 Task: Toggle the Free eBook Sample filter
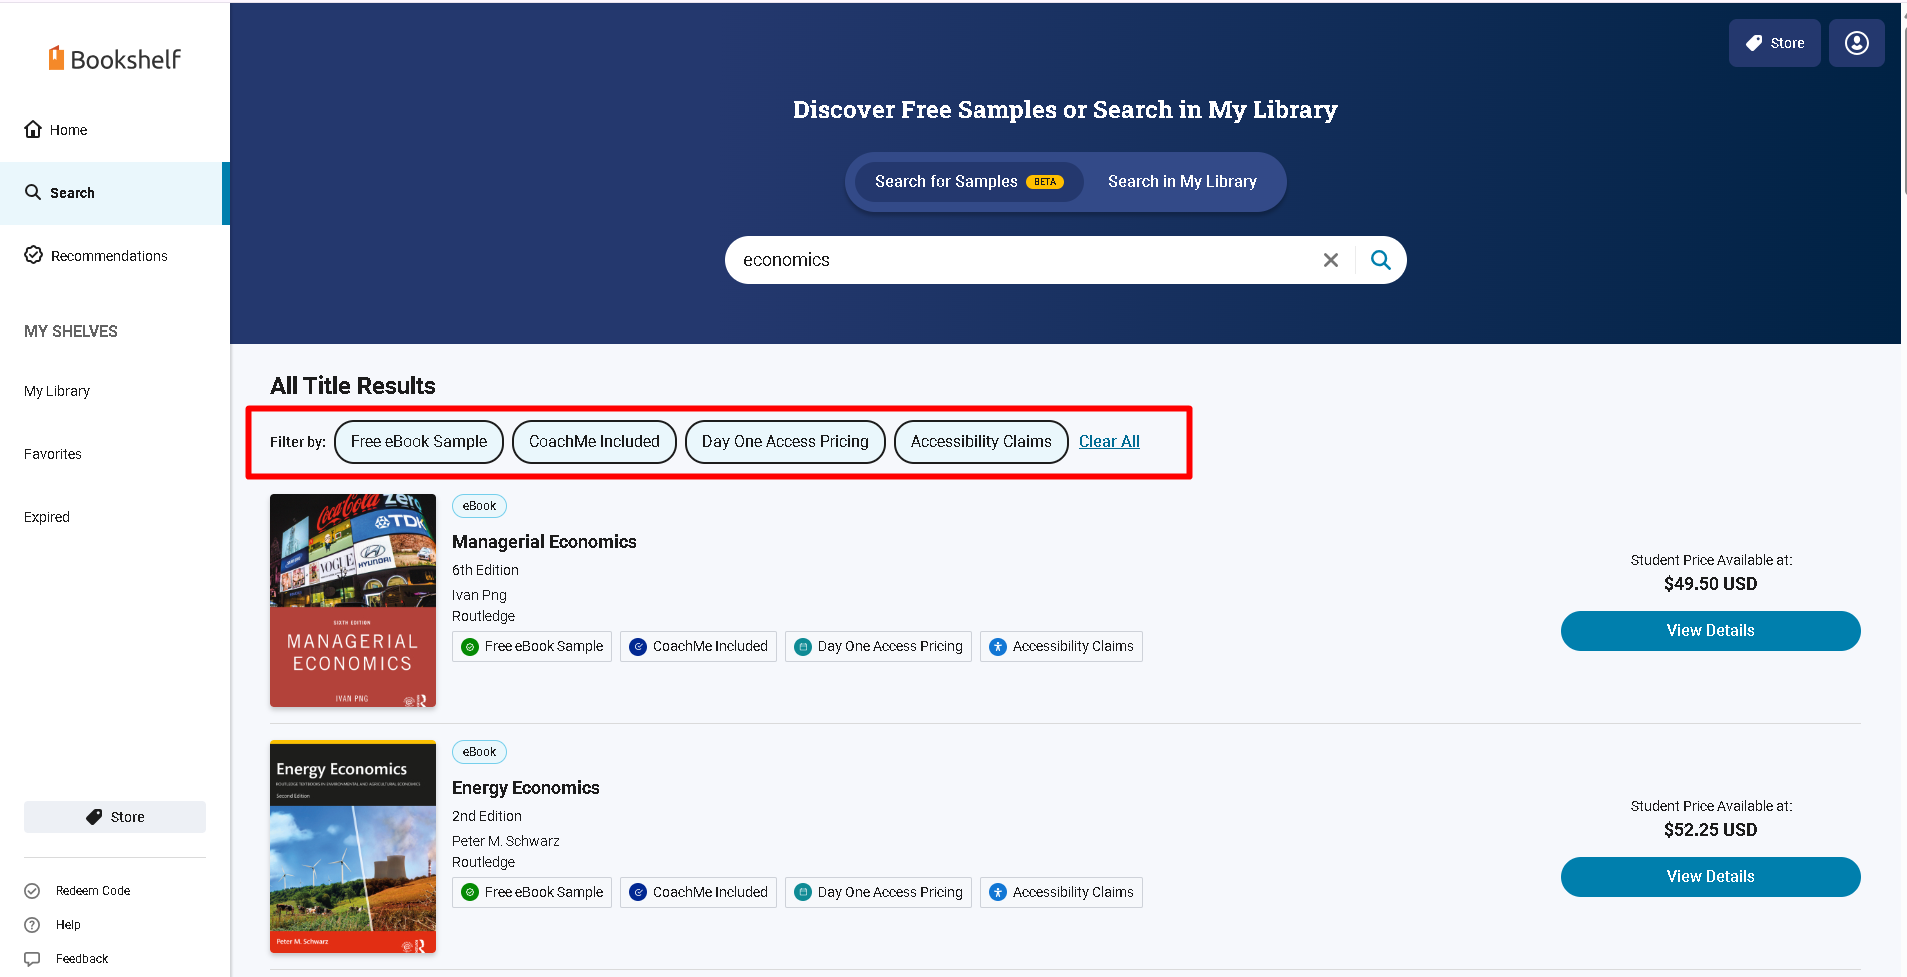tap(418, 442)
